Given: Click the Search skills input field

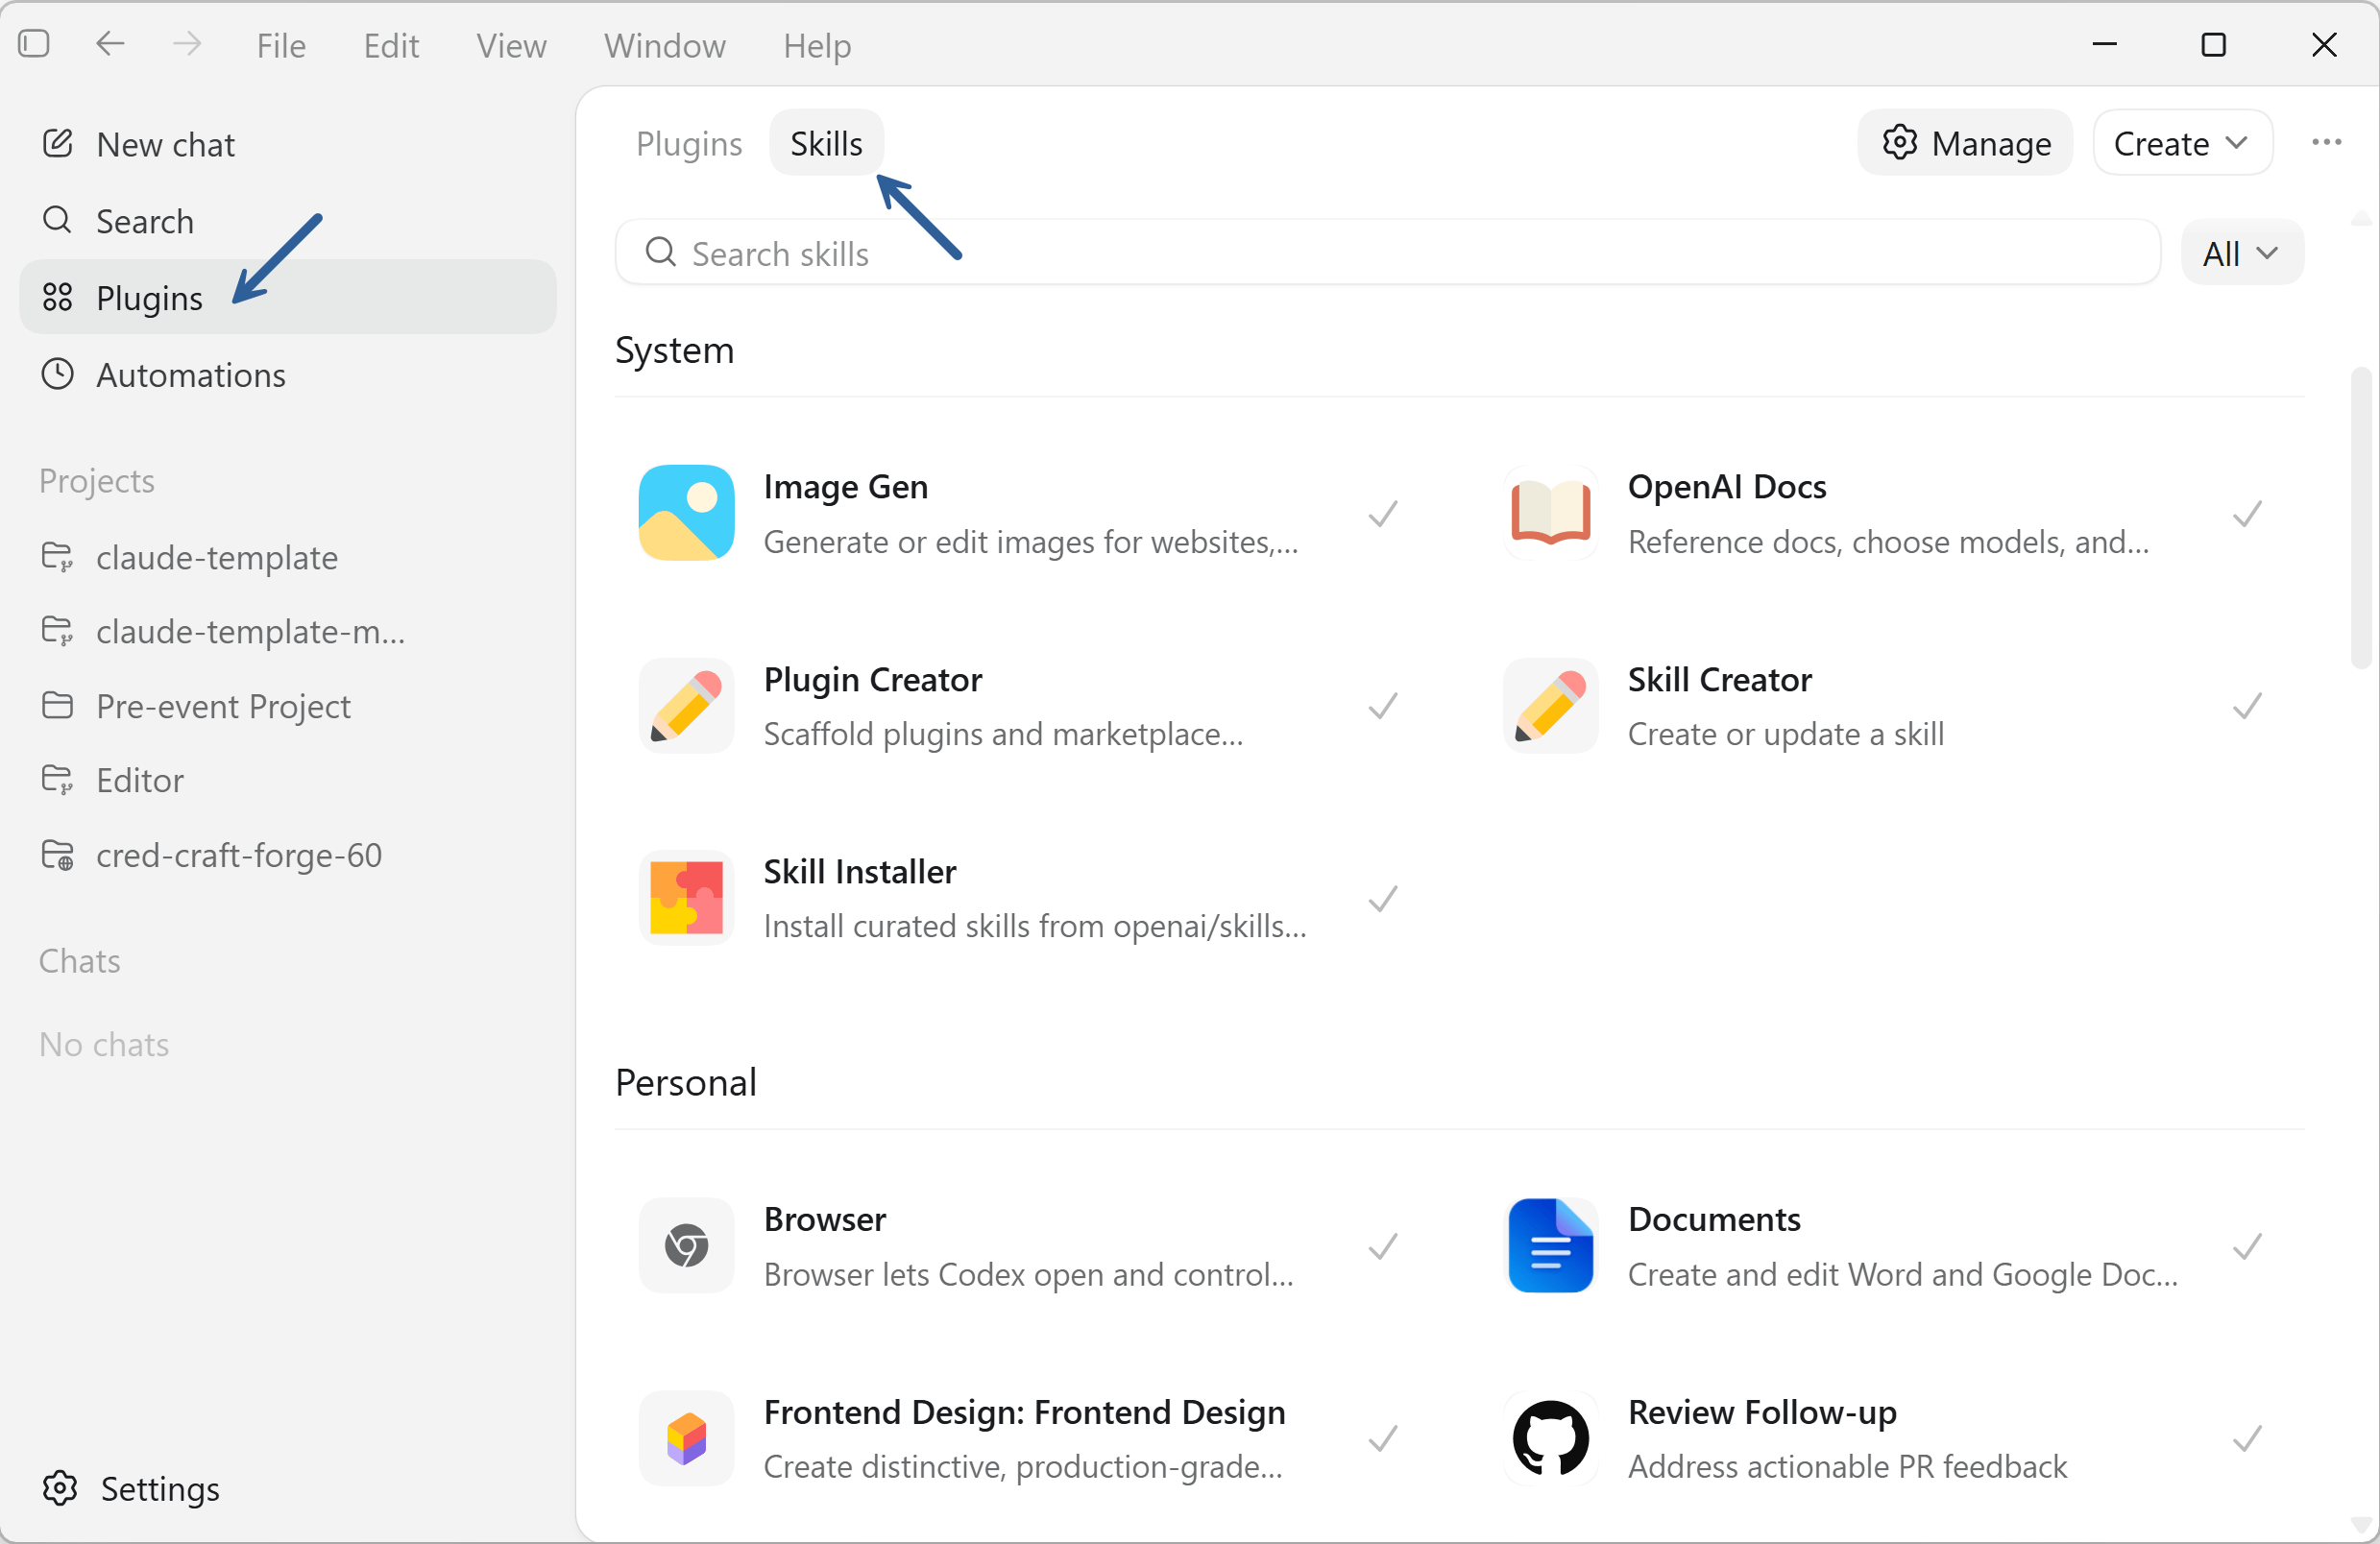Looking at the screenshot, I should (1388, 253).
